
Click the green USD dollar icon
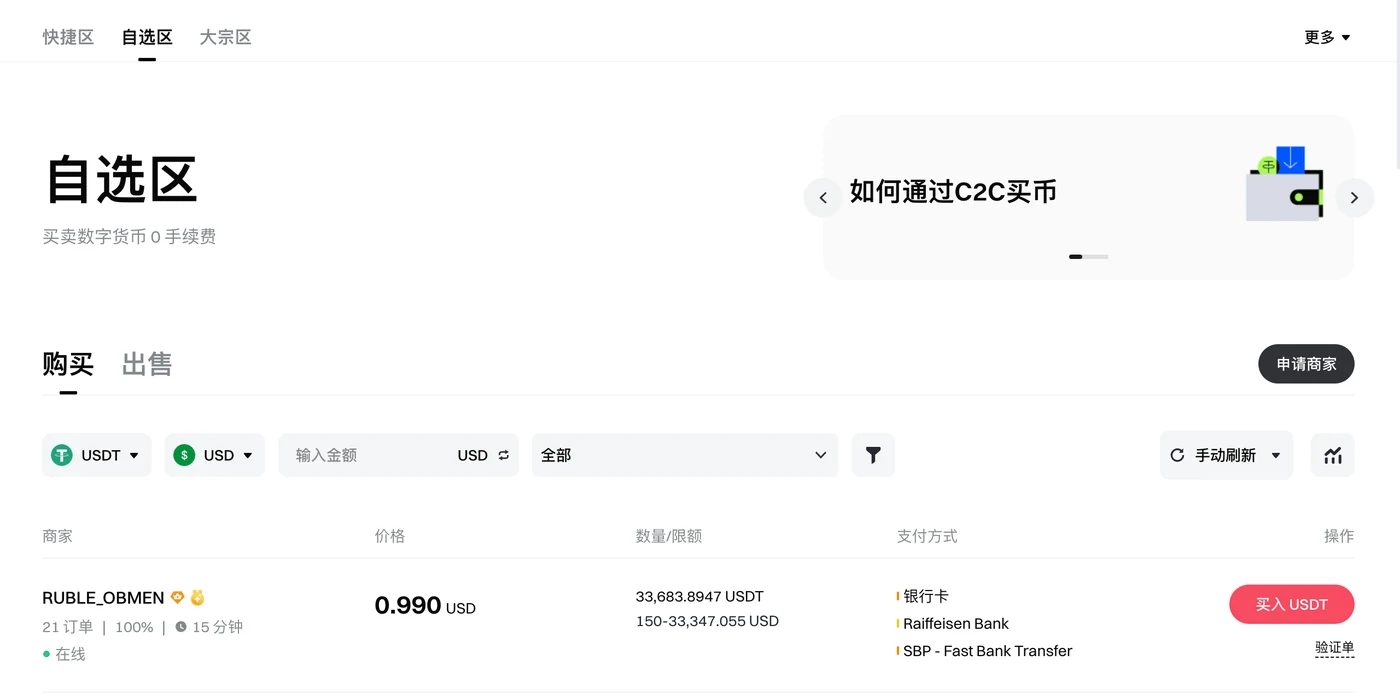pos(184,455)
